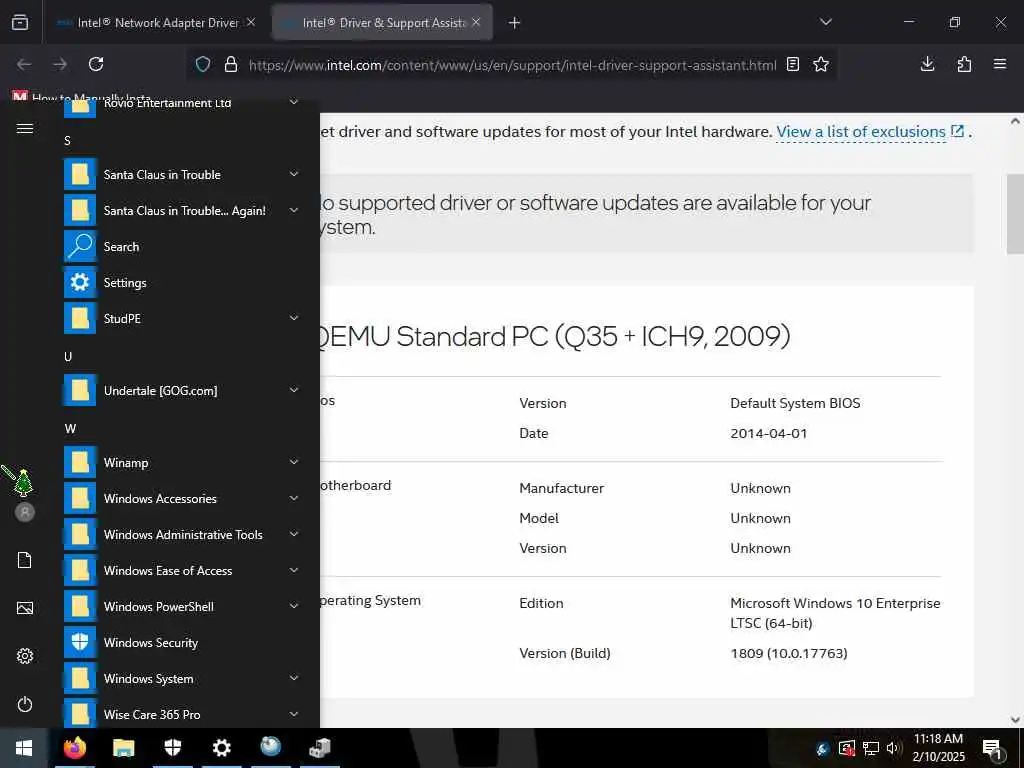The height and width of the screenshot is (768, 1024).
Task: Close the Intel Network Adapter Driver tab
Action: pos(251,22)
